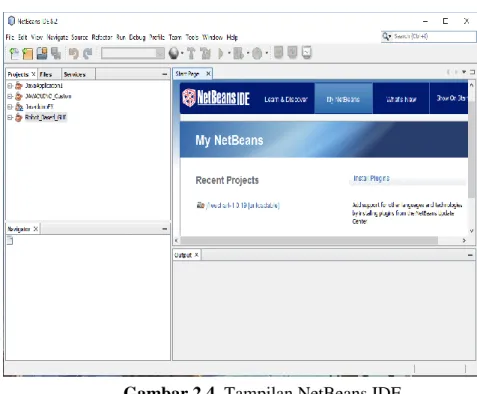Screen dimensions: 477x394
Task: Open the recent project link under Recent Projects
Action: tap(243, 205)
